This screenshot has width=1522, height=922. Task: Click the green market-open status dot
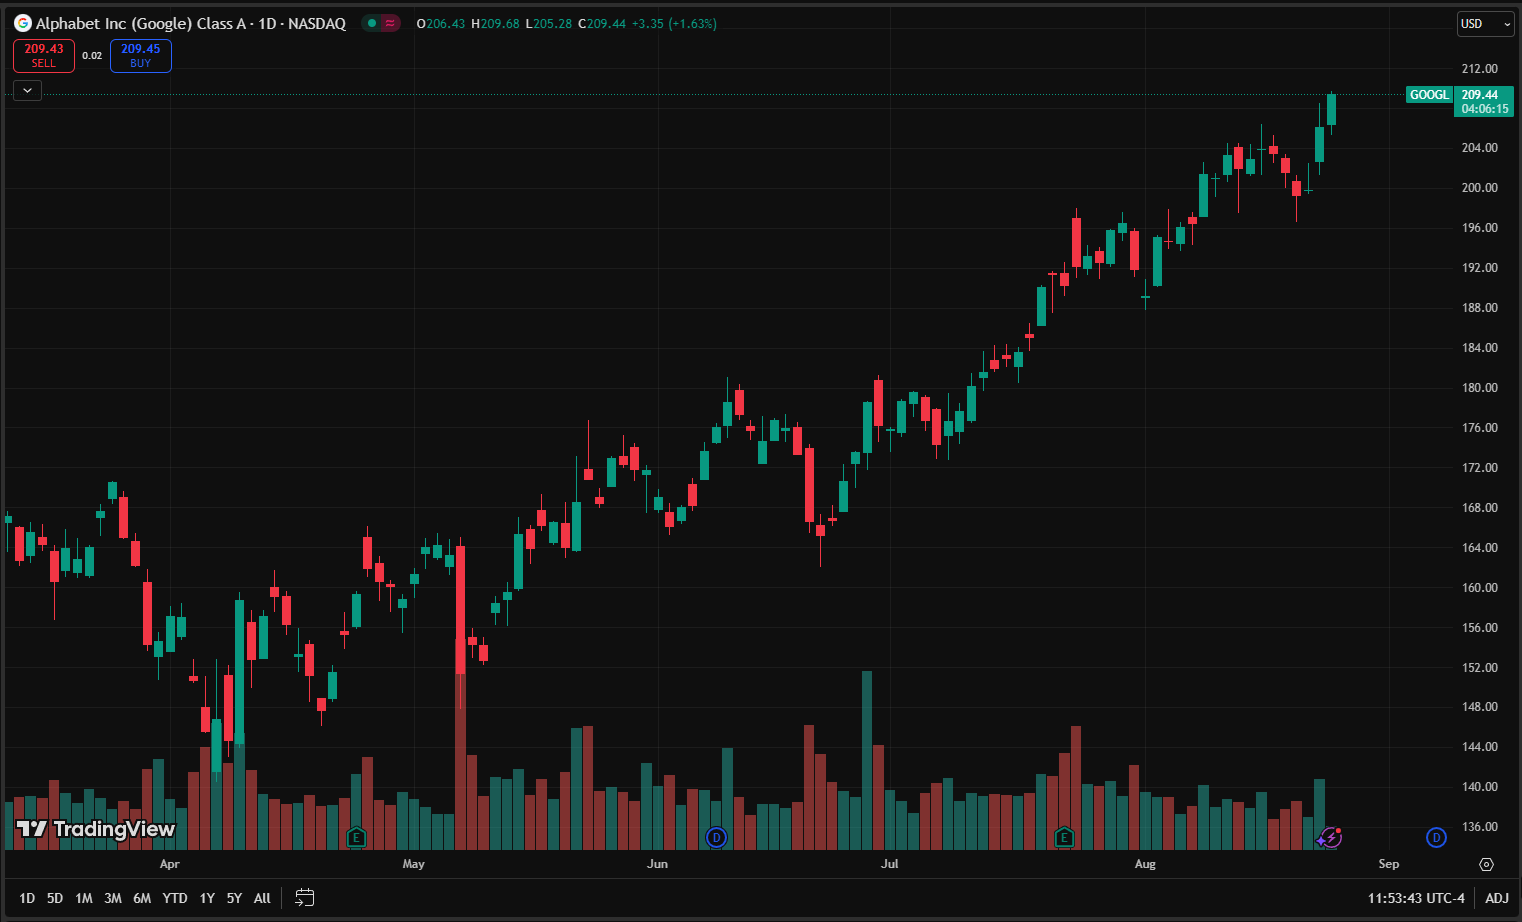372,23
